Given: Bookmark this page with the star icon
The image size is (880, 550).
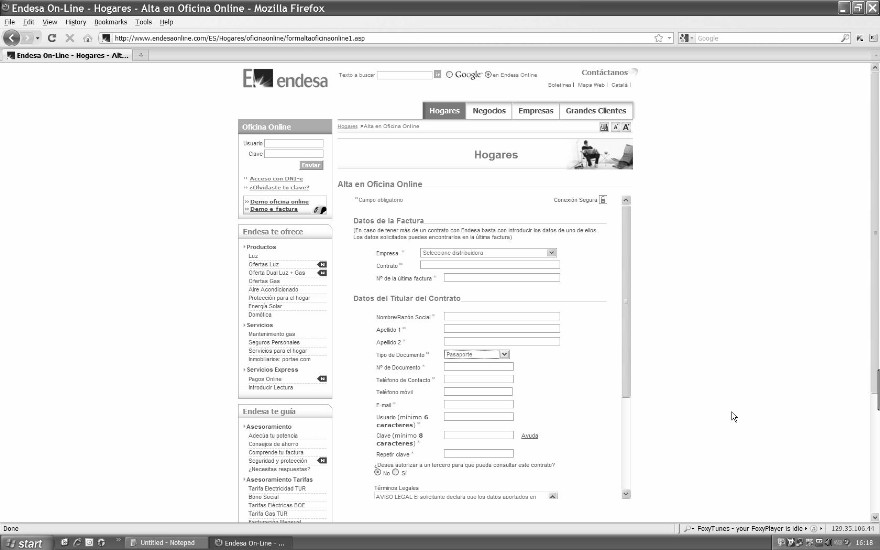Looking at the screenshot, I should click(x=659, y=38).
